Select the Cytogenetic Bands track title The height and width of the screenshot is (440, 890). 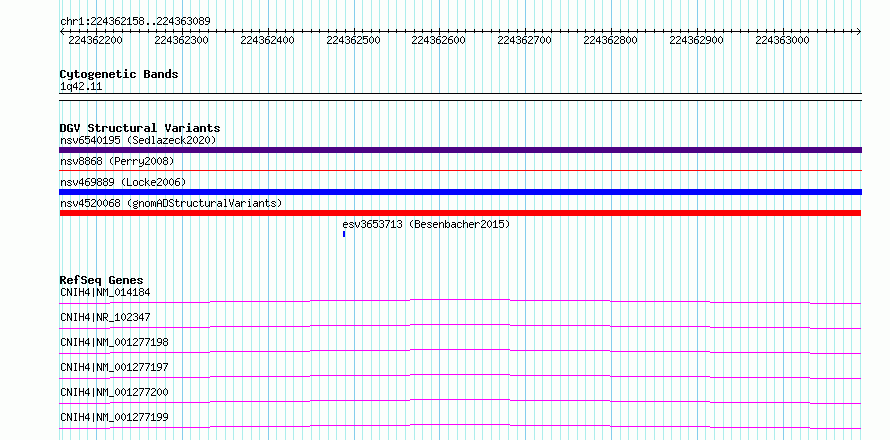[119, 74]
